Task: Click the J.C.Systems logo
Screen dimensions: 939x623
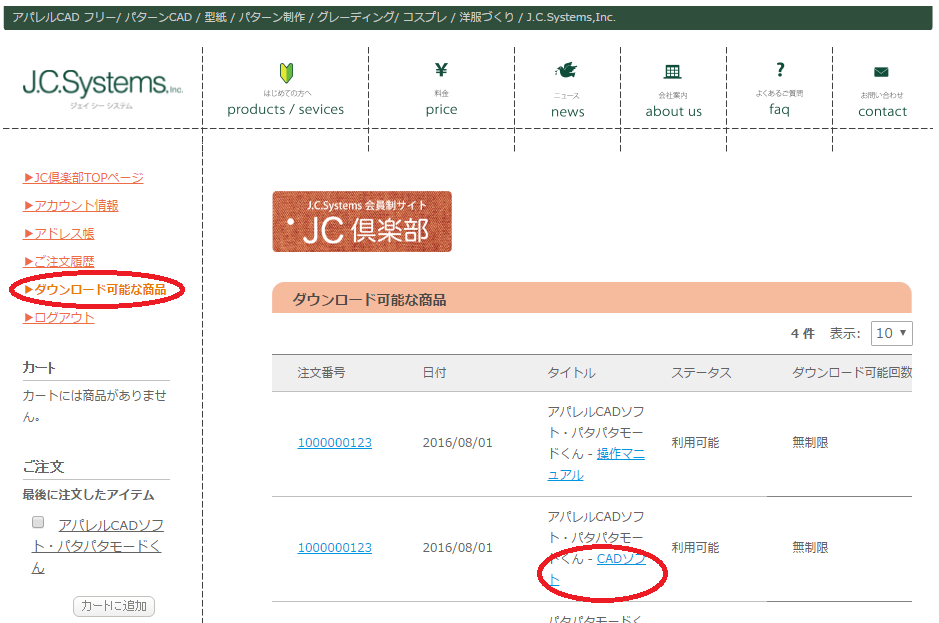Action: (102, 89)
